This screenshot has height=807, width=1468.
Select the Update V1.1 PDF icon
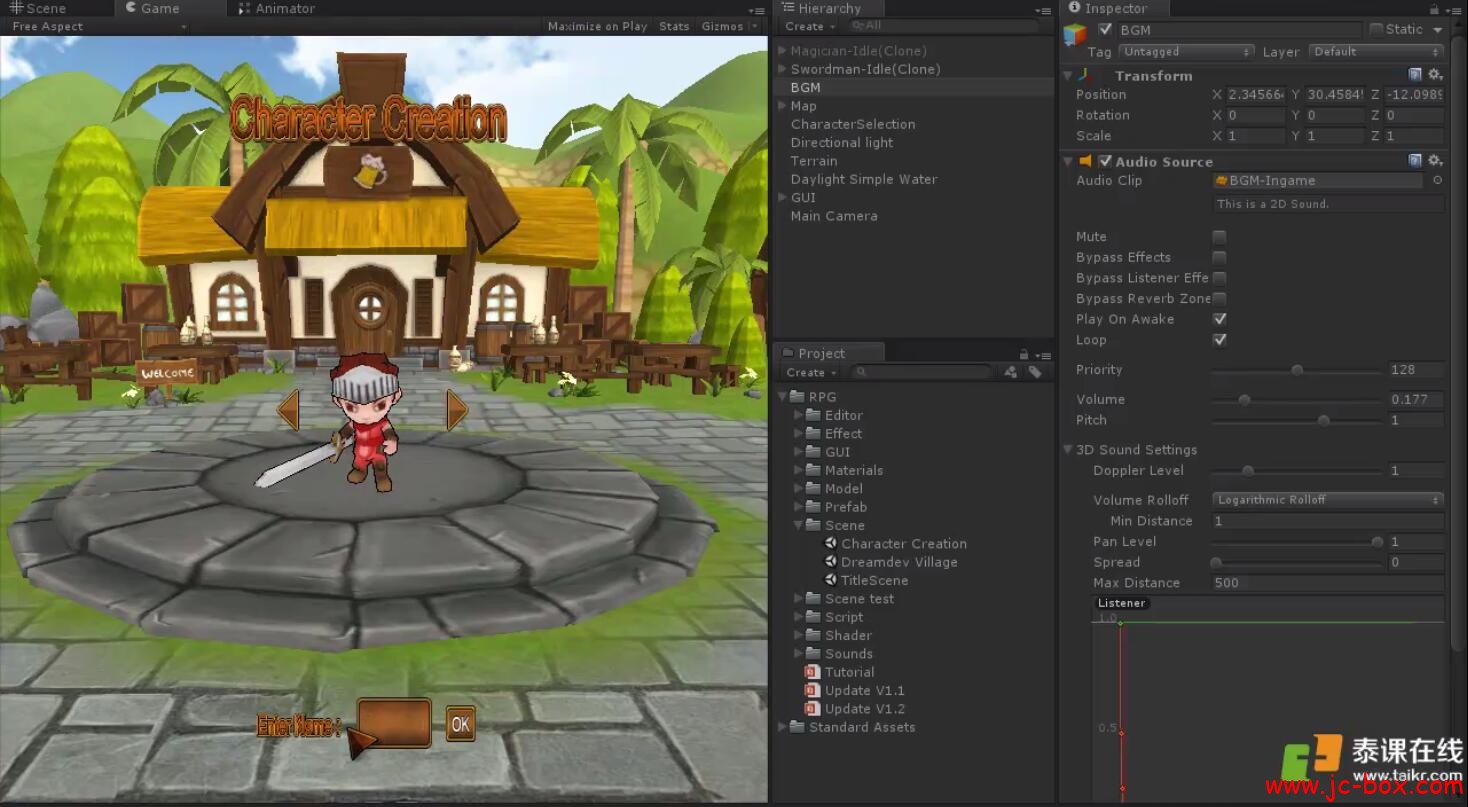point(812,690)
